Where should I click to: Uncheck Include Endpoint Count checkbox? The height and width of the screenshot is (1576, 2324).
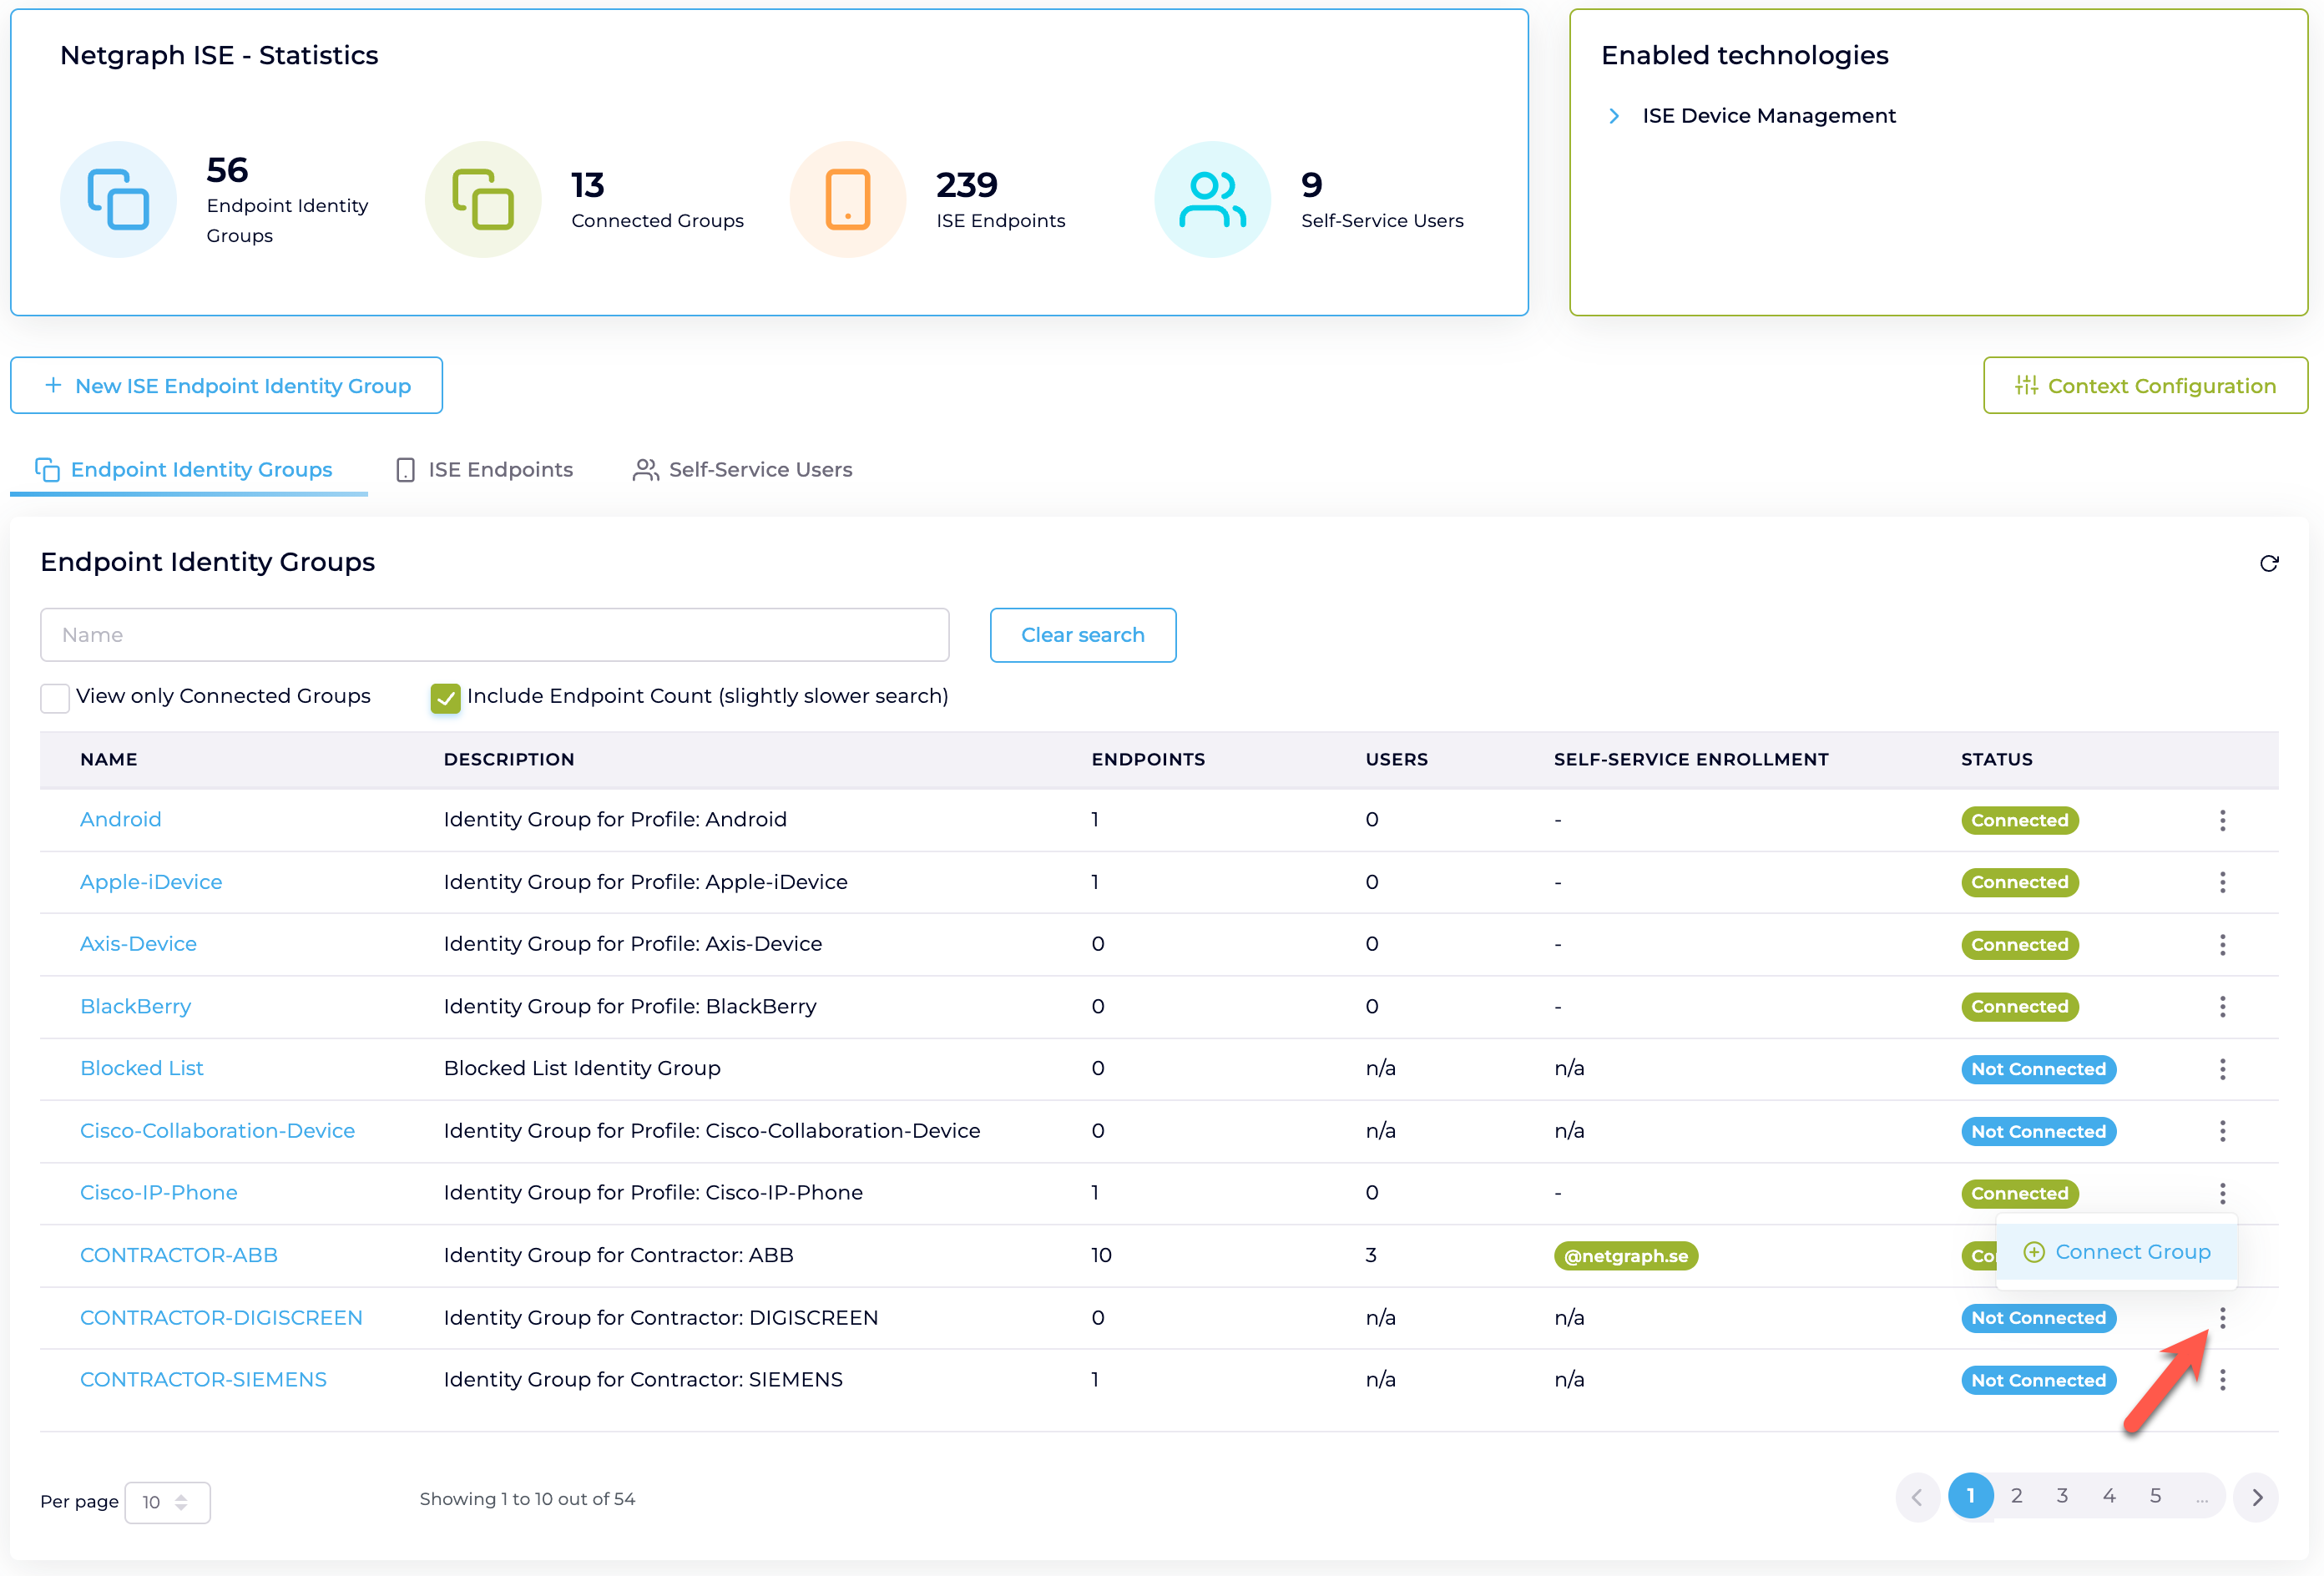(x=445, y=697)
